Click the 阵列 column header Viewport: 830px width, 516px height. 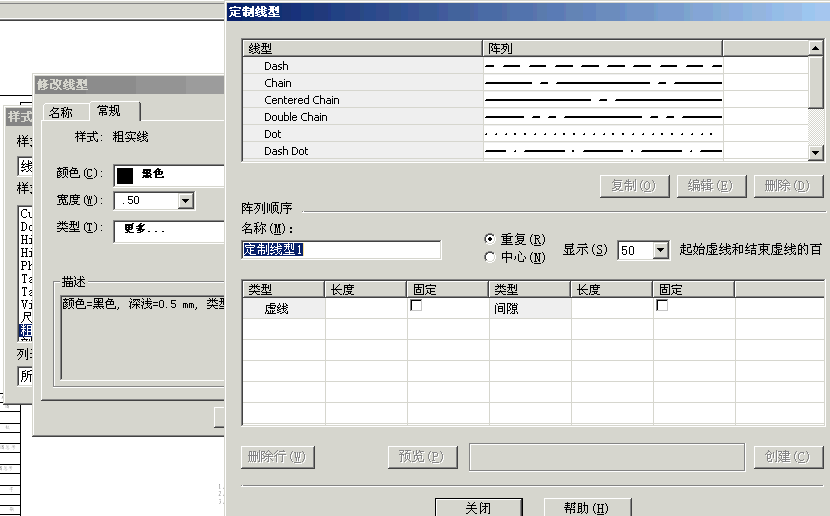coord(602,49)
